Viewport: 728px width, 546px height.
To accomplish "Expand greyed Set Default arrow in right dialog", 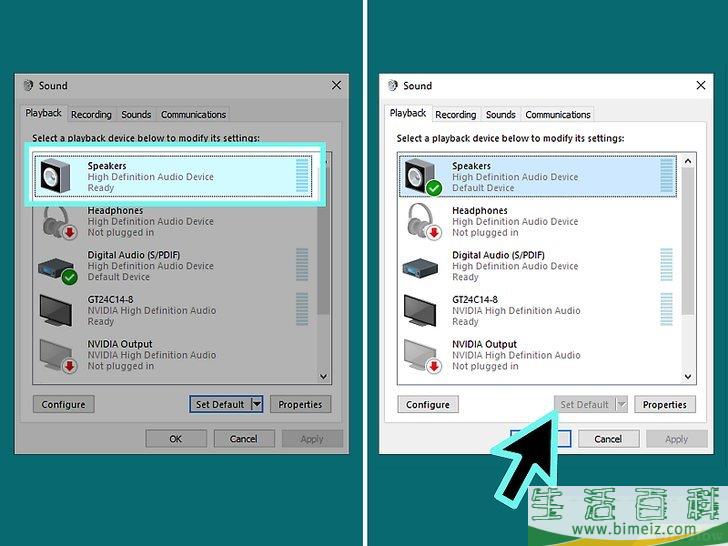I will (621, 405).
